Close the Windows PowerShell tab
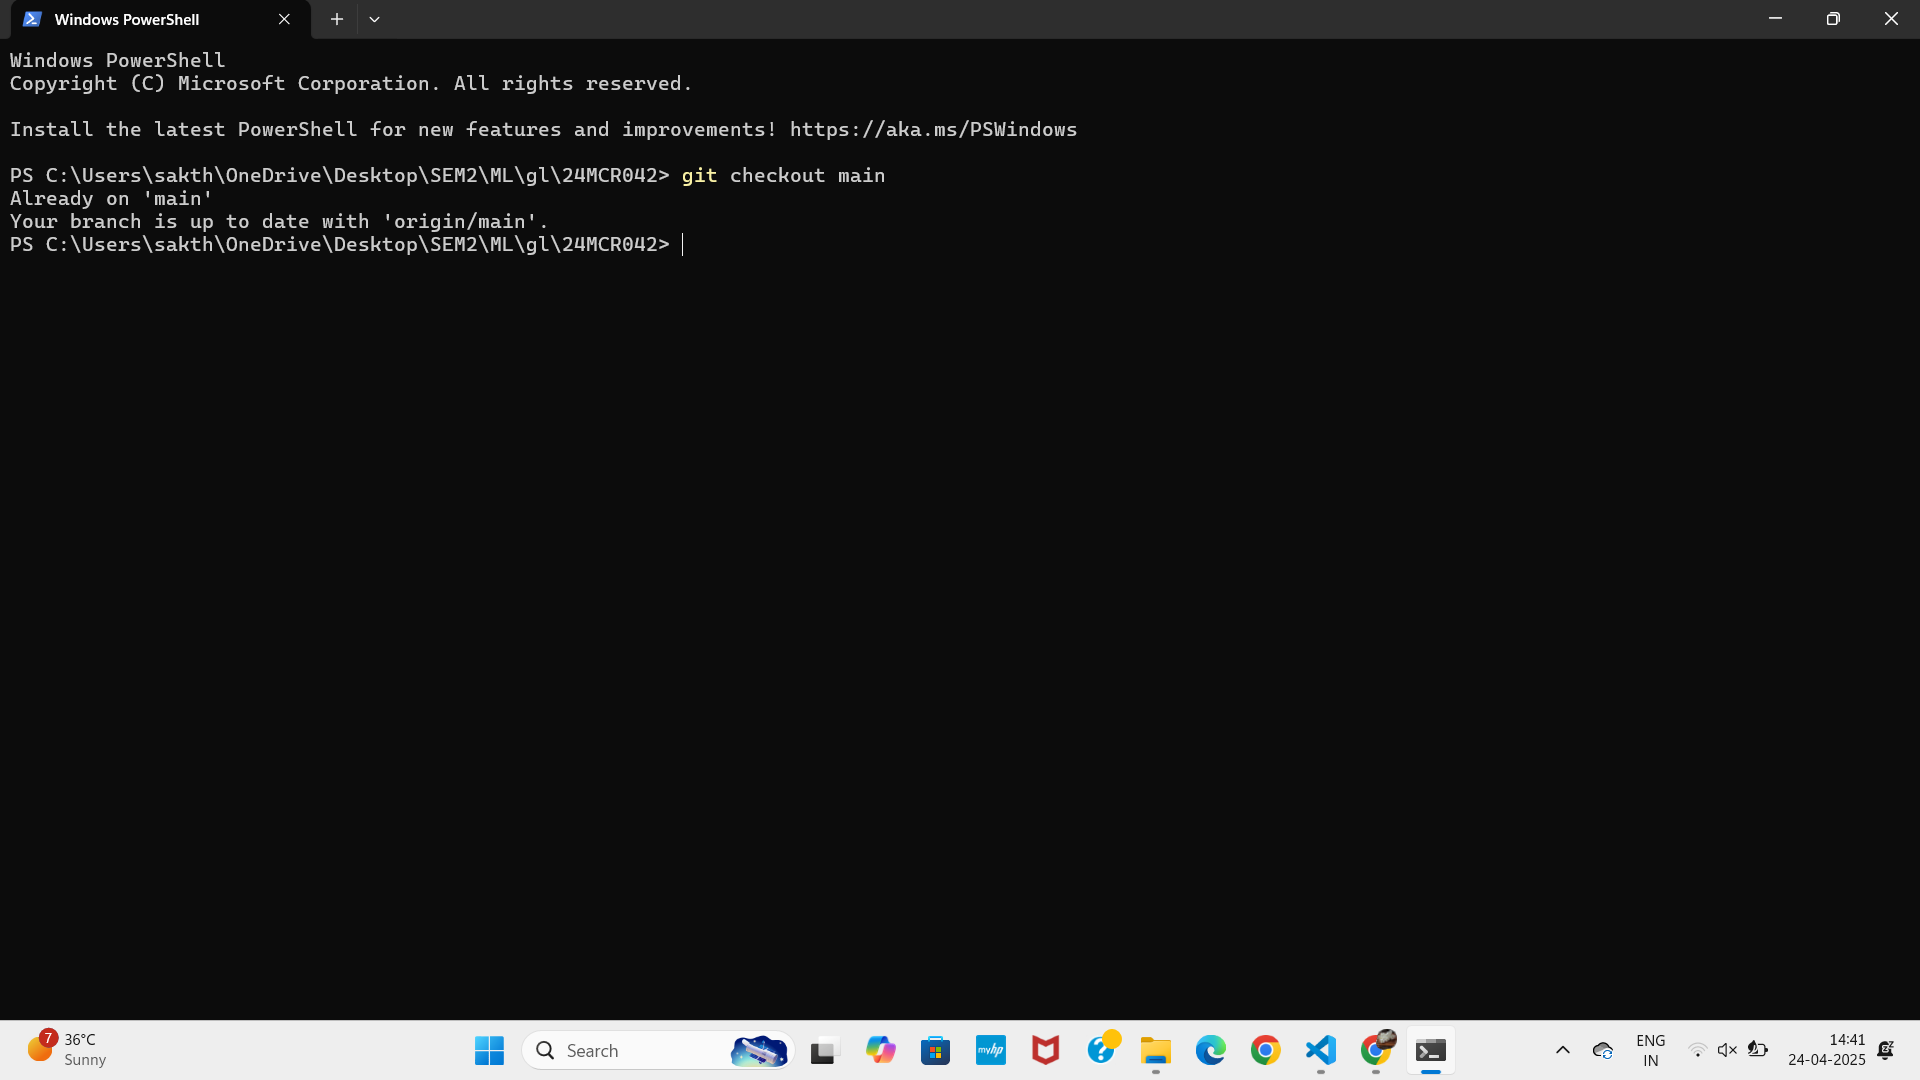The width and height of the screenshot is (1920, 1080). coord(284,19)
